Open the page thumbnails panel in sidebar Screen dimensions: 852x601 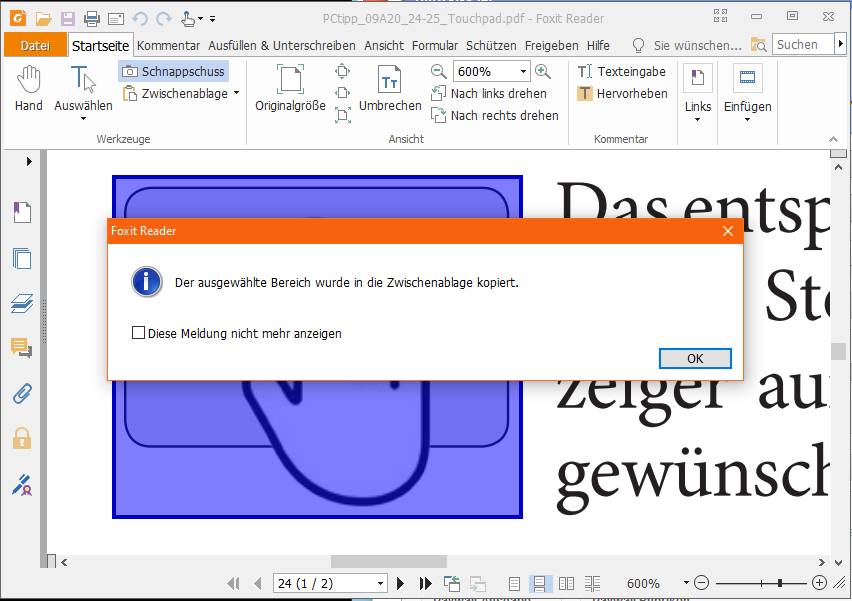tap(22, 258)
